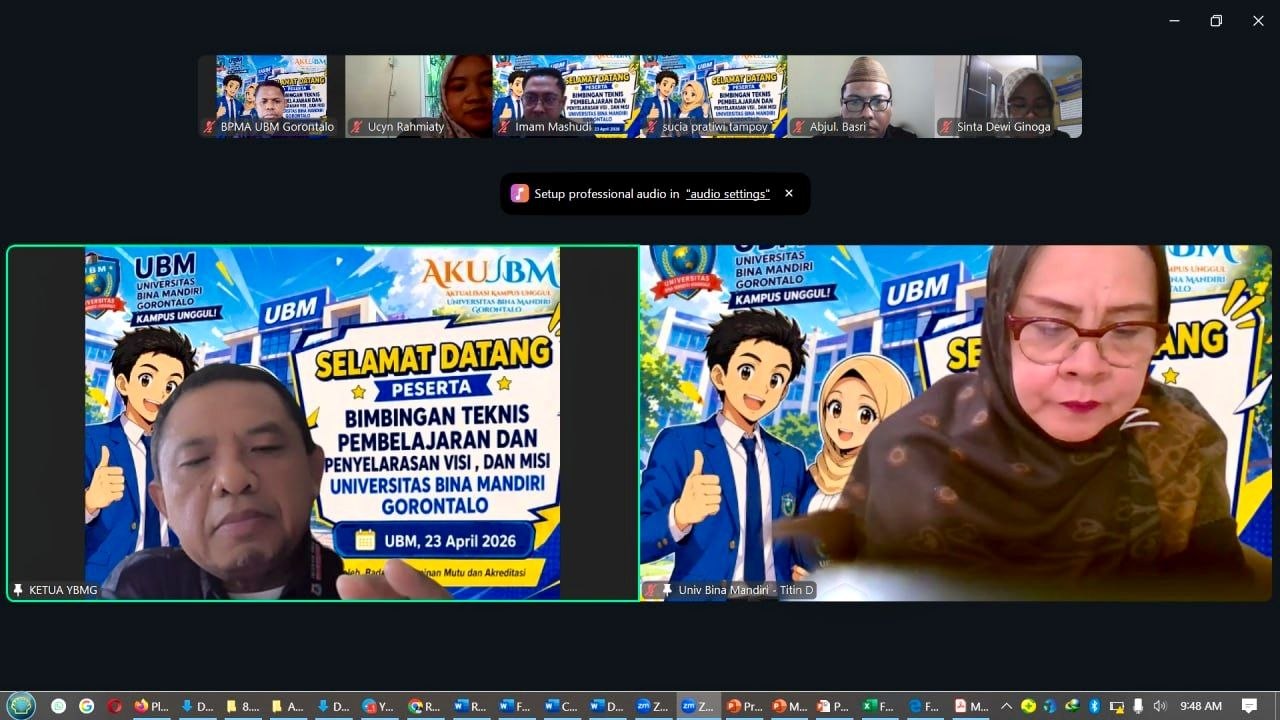Click muted mic icon beside Univ Bina Mandiri
The width and height of the screenshot is (1280, 720).
click(x=651, y=590)
